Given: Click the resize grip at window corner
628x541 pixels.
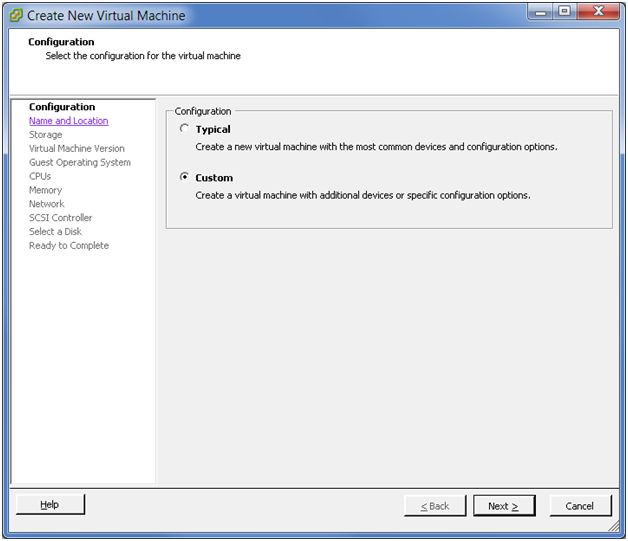Looking at the screenshot, I should (x=614, y=526).
